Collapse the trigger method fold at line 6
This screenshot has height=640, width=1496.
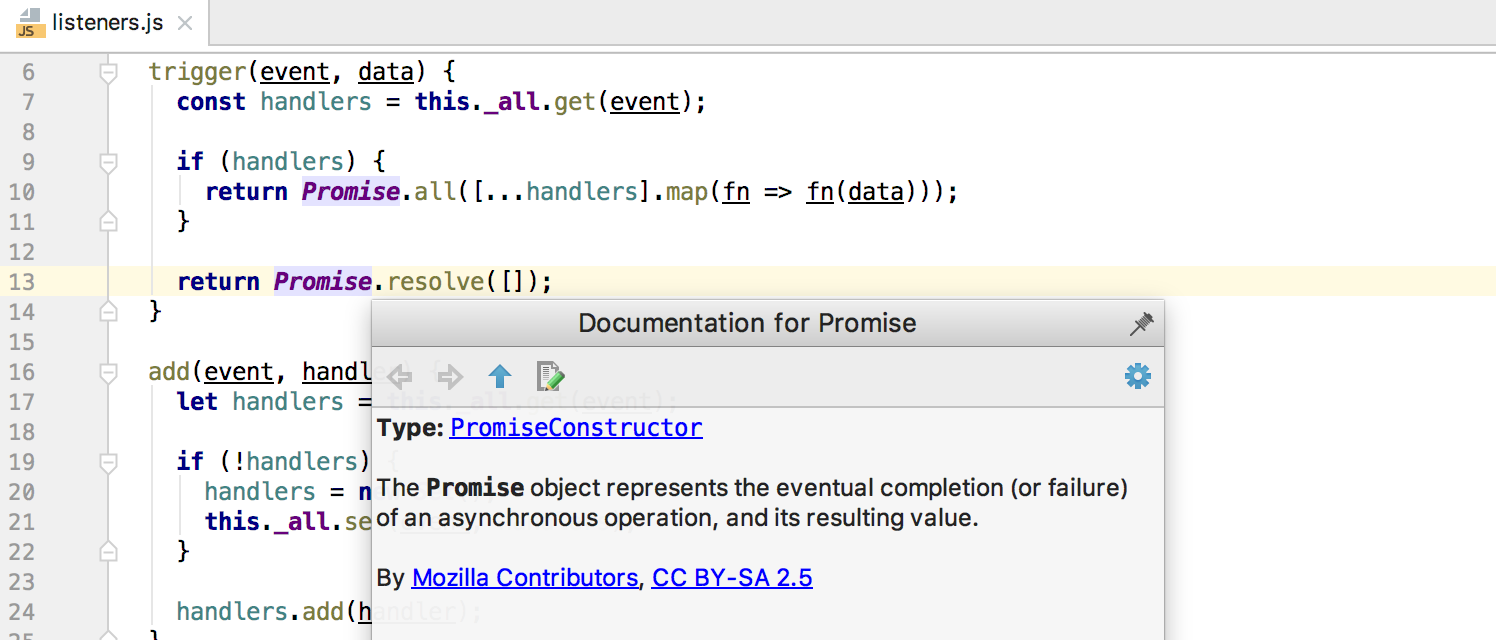108,72
